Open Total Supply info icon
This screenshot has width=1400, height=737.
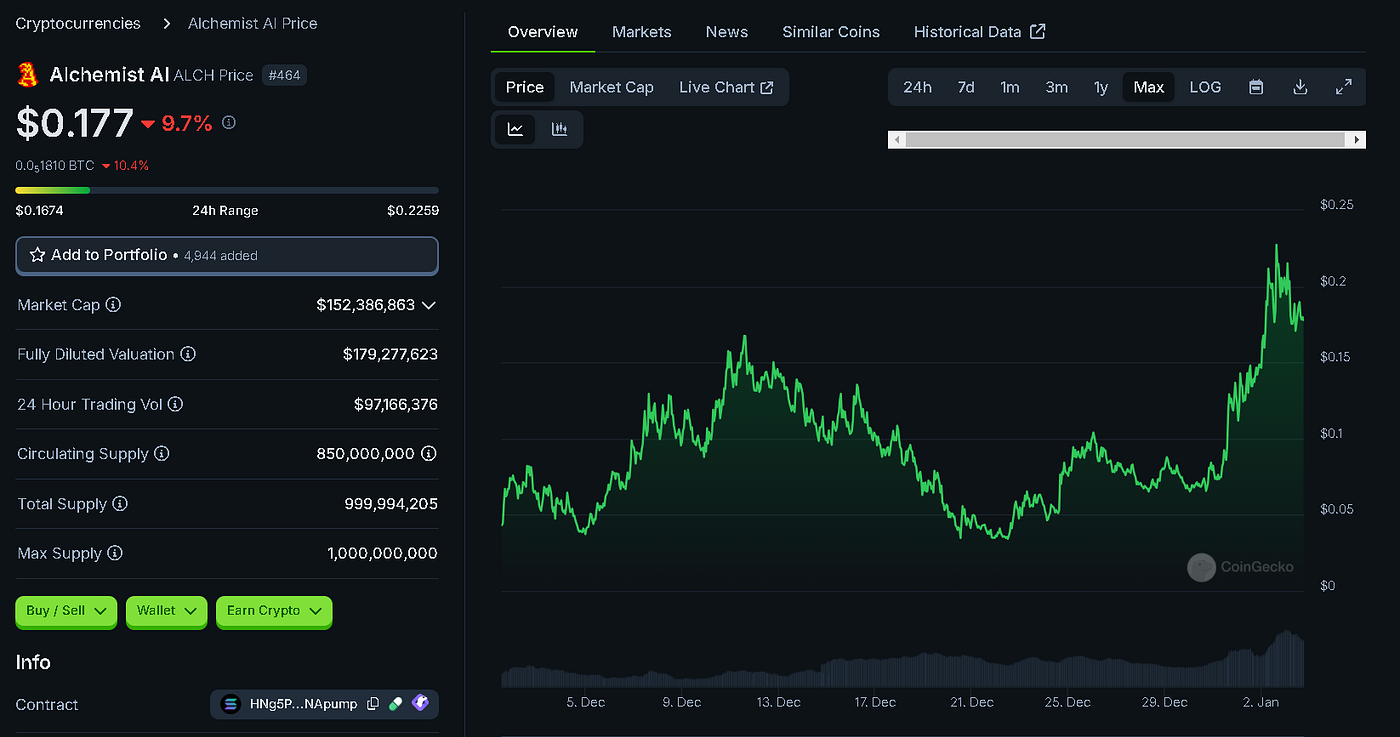coord(120,504)
